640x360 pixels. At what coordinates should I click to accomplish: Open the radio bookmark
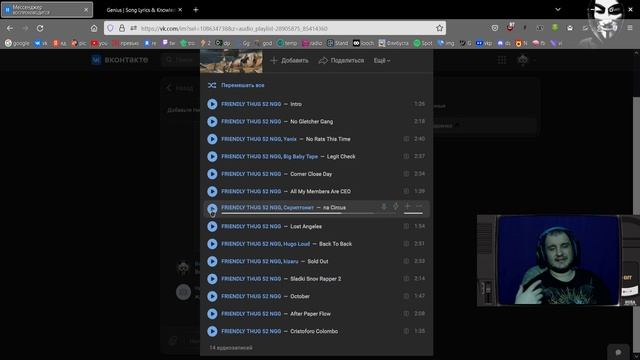click(312, 43)
